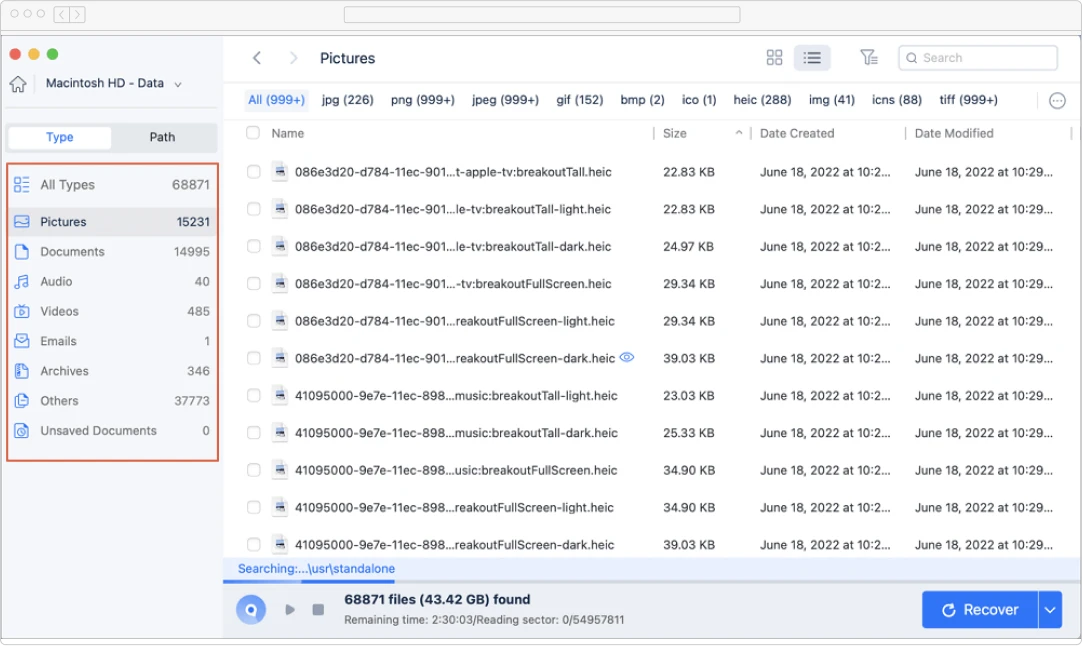Select all files via header checkbox
The image size is (1082, 646).
coord(253,133)
